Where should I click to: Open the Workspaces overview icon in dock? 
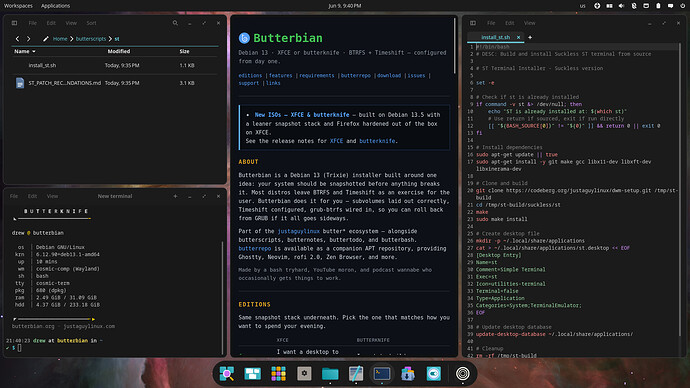[253, 373]
